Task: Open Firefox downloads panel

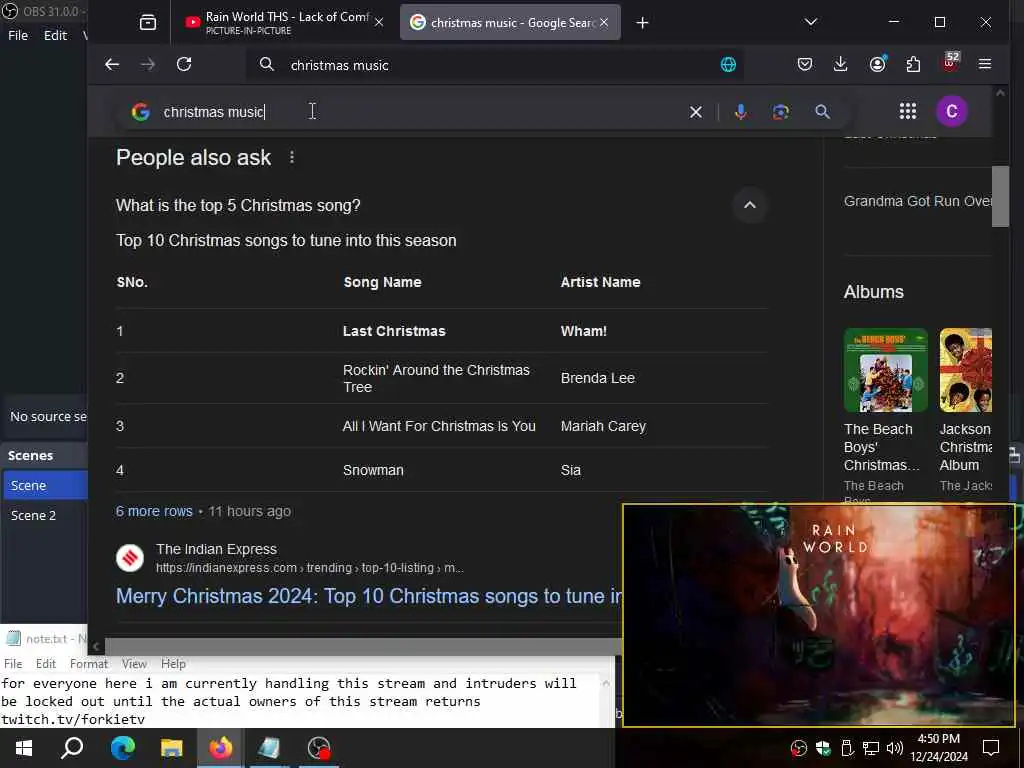Action: pyautogui.click(x=840, y=64)
